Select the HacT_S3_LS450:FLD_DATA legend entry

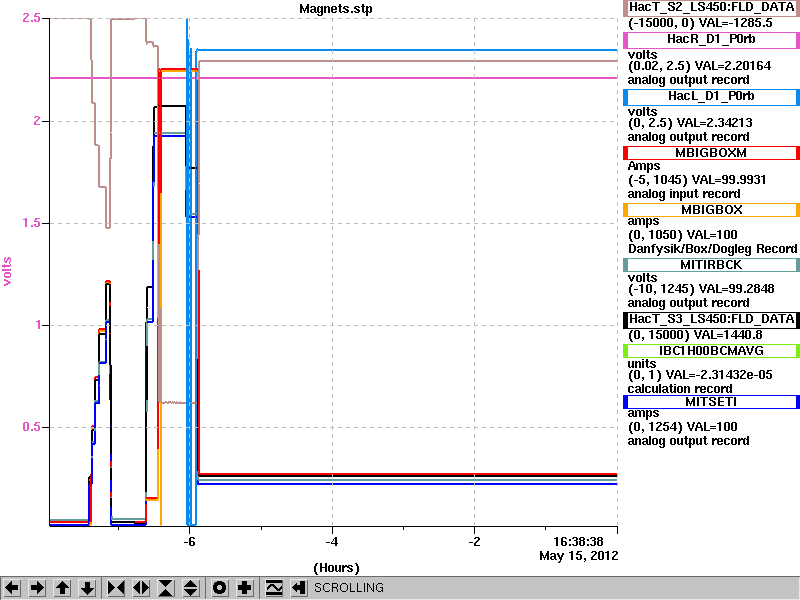711,319
